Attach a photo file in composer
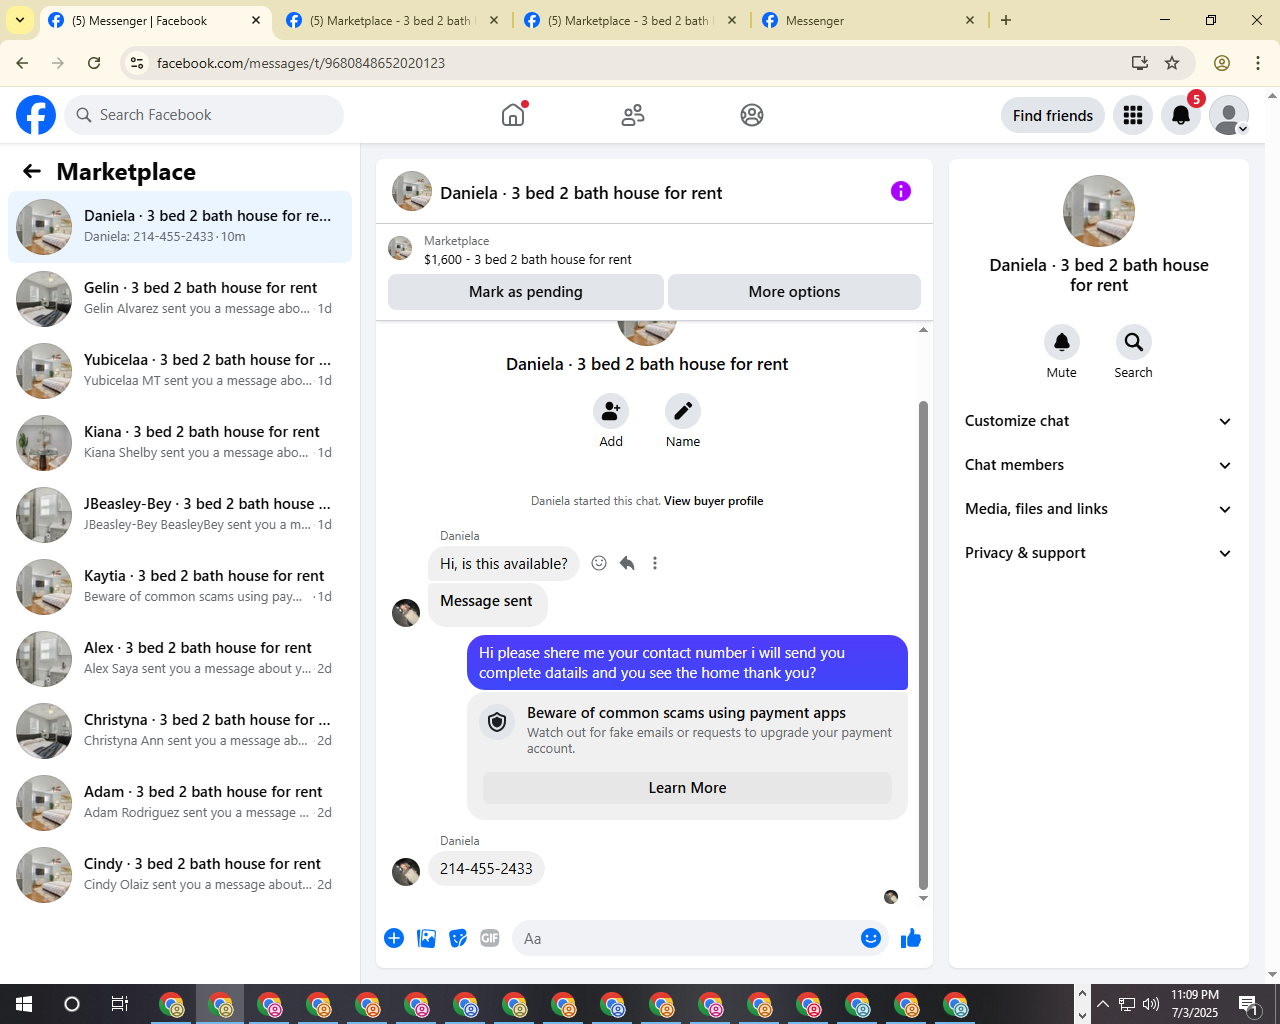This screenshot has height=1024, width=1280. [426, 938]
